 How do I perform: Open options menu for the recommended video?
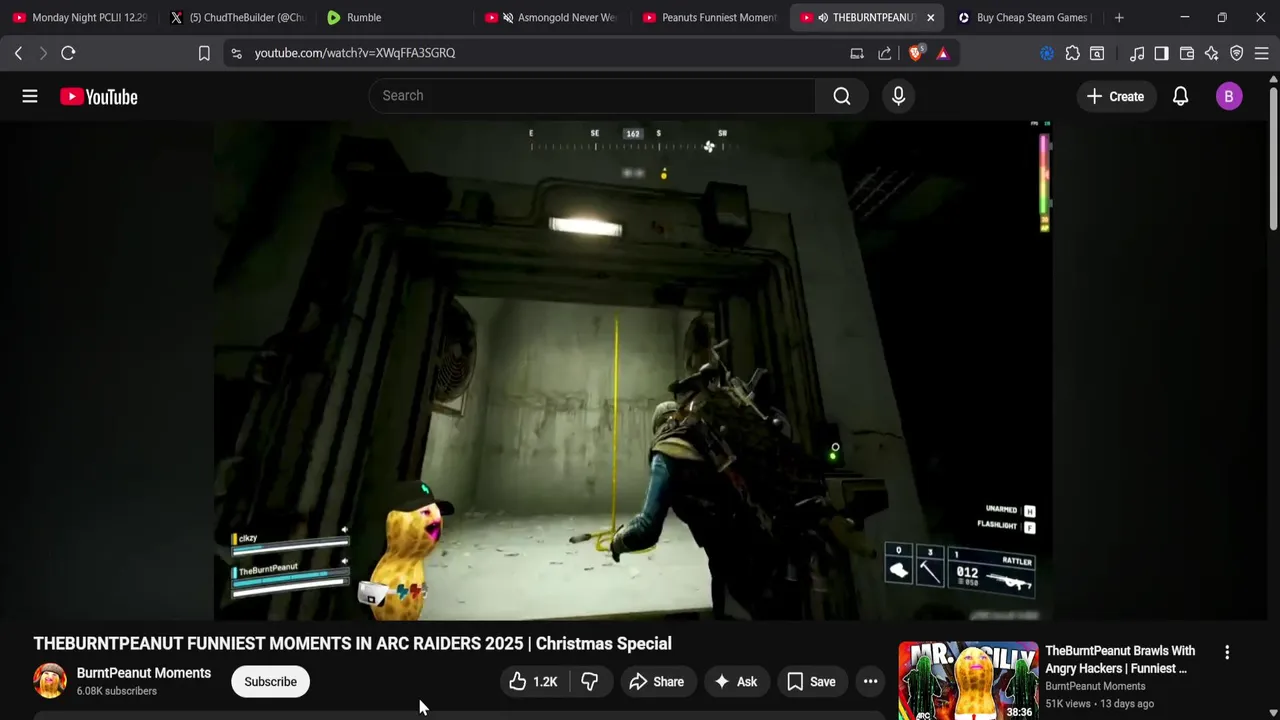coord(1227,652)
